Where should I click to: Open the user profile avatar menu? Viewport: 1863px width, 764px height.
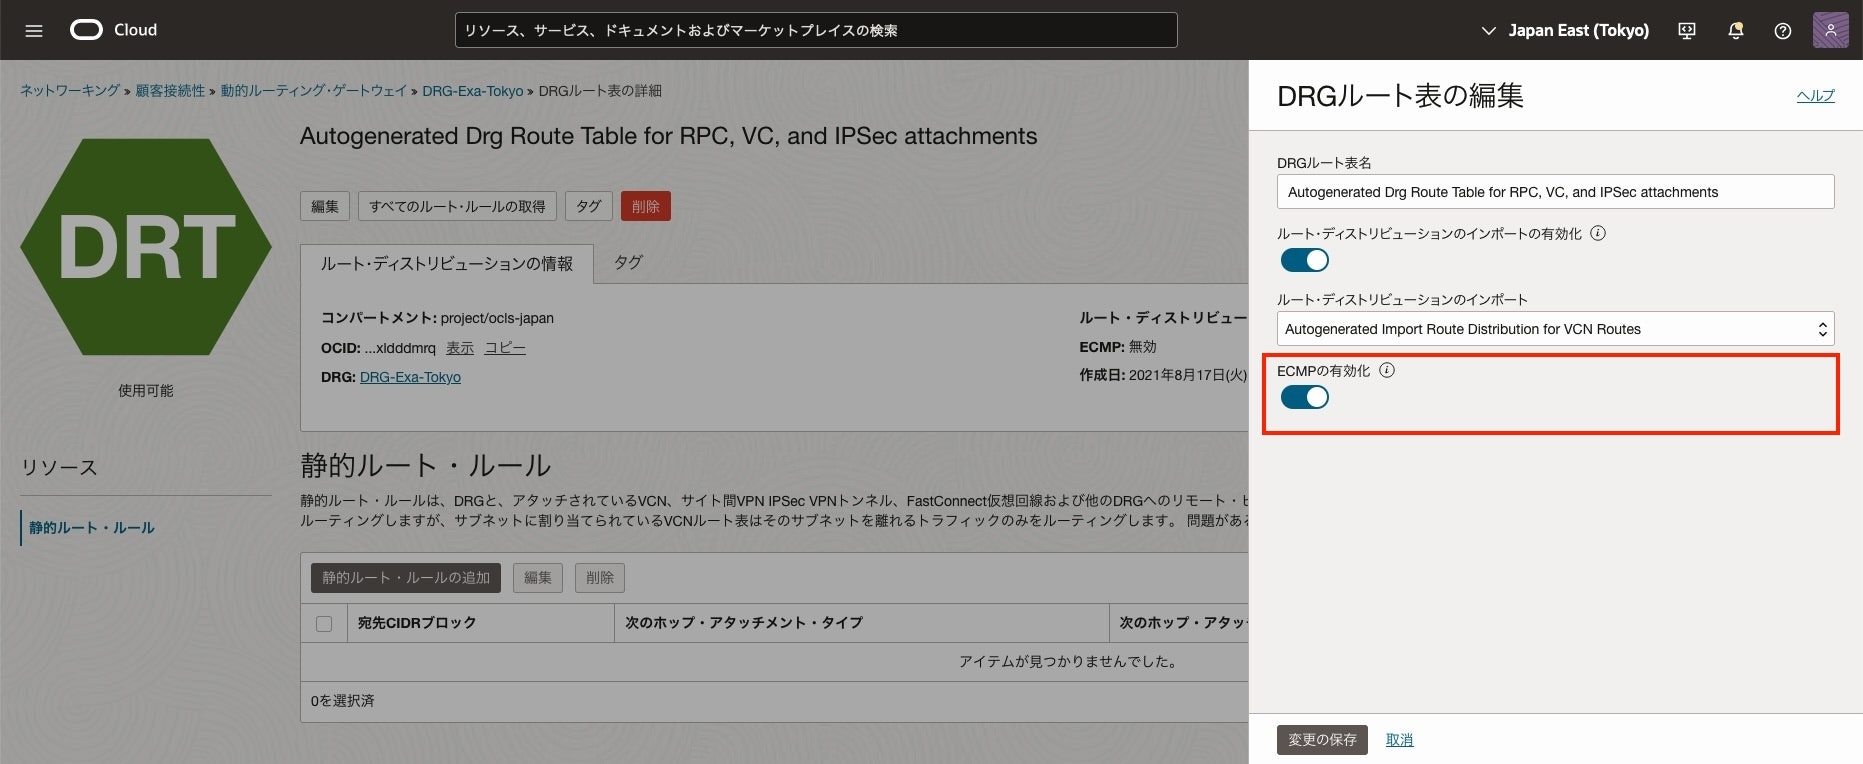click(1830, 30)
